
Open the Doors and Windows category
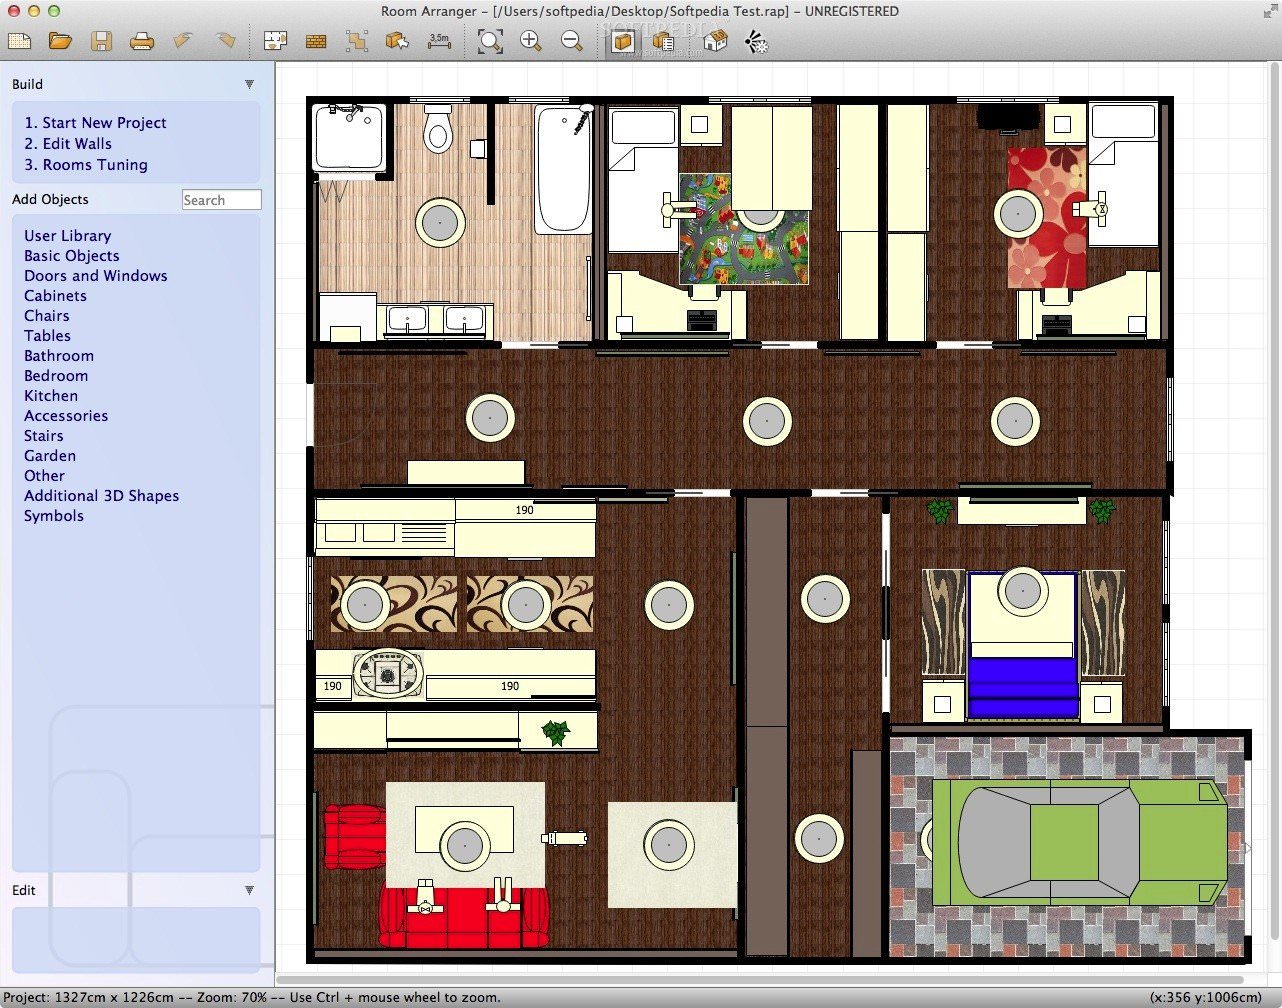point(96,276)
